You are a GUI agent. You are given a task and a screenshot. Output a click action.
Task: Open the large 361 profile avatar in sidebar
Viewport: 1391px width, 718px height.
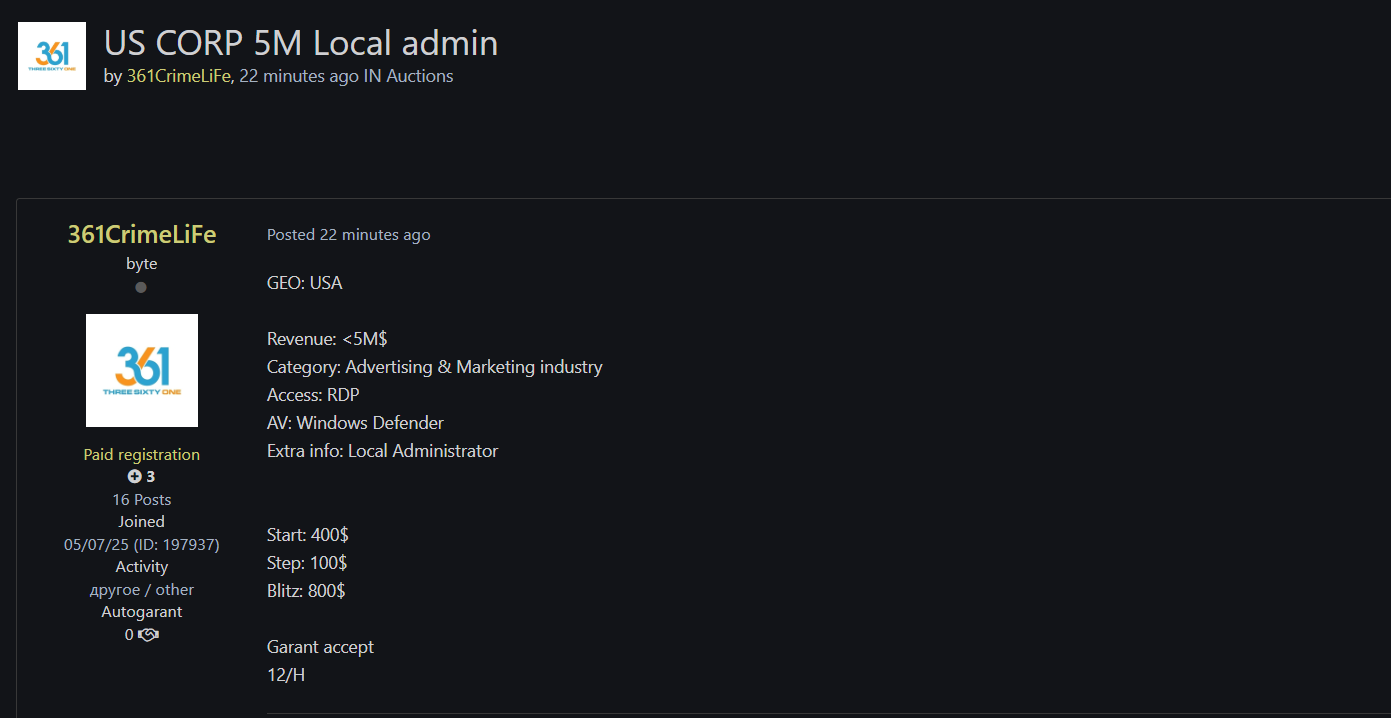pos(142,370)
